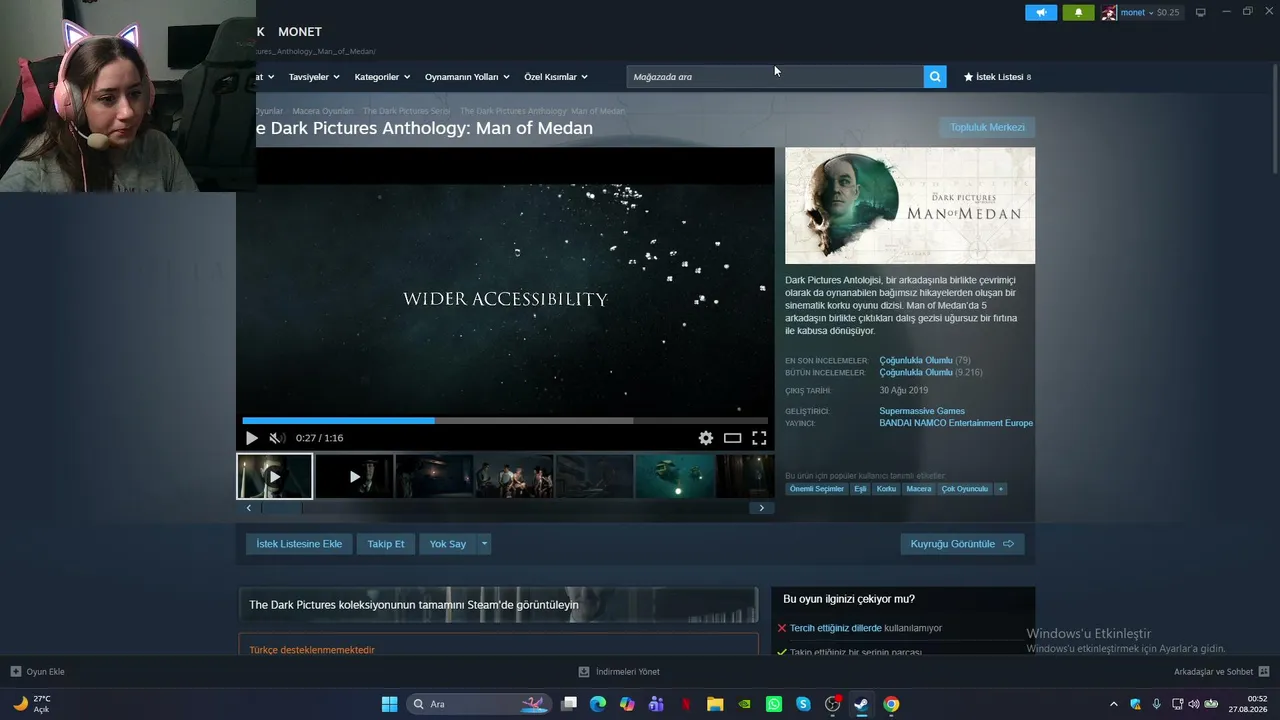
Task: Select the Korku tag
Action: [x=886, y=489]
